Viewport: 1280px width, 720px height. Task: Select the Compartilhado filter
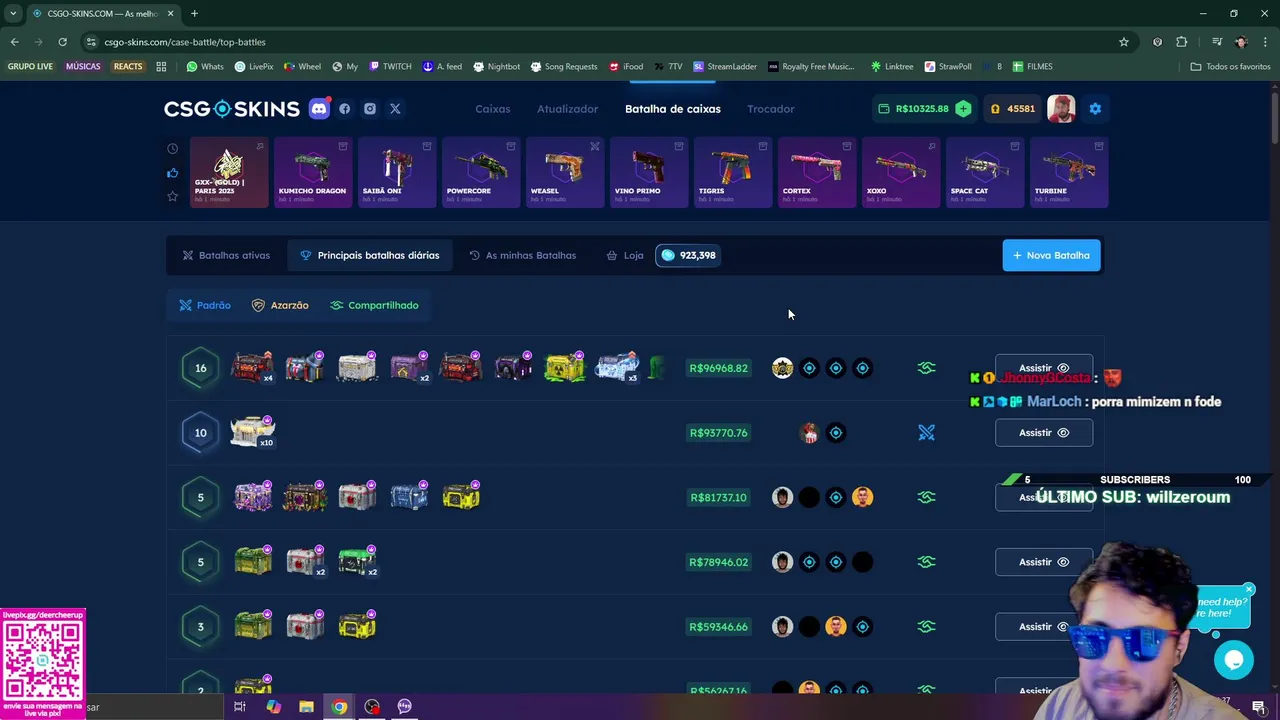click(375, 305)
